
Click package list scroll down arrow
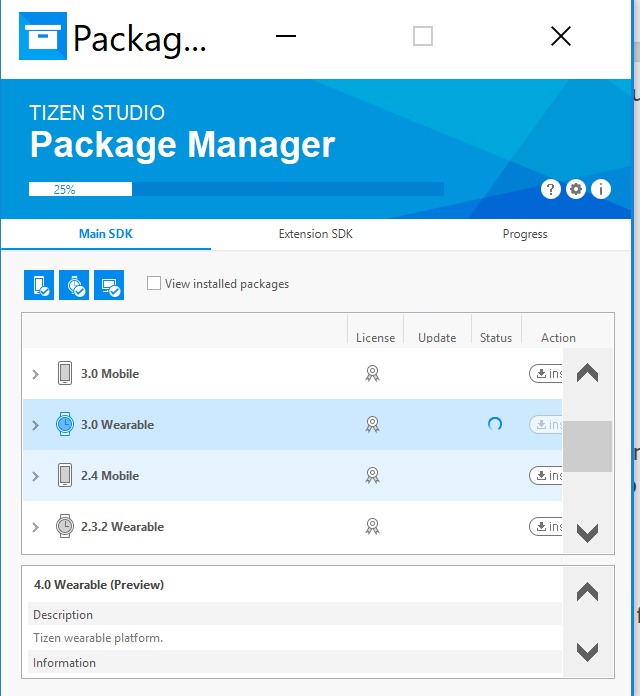pyautogui.click(x=588, y=533)
